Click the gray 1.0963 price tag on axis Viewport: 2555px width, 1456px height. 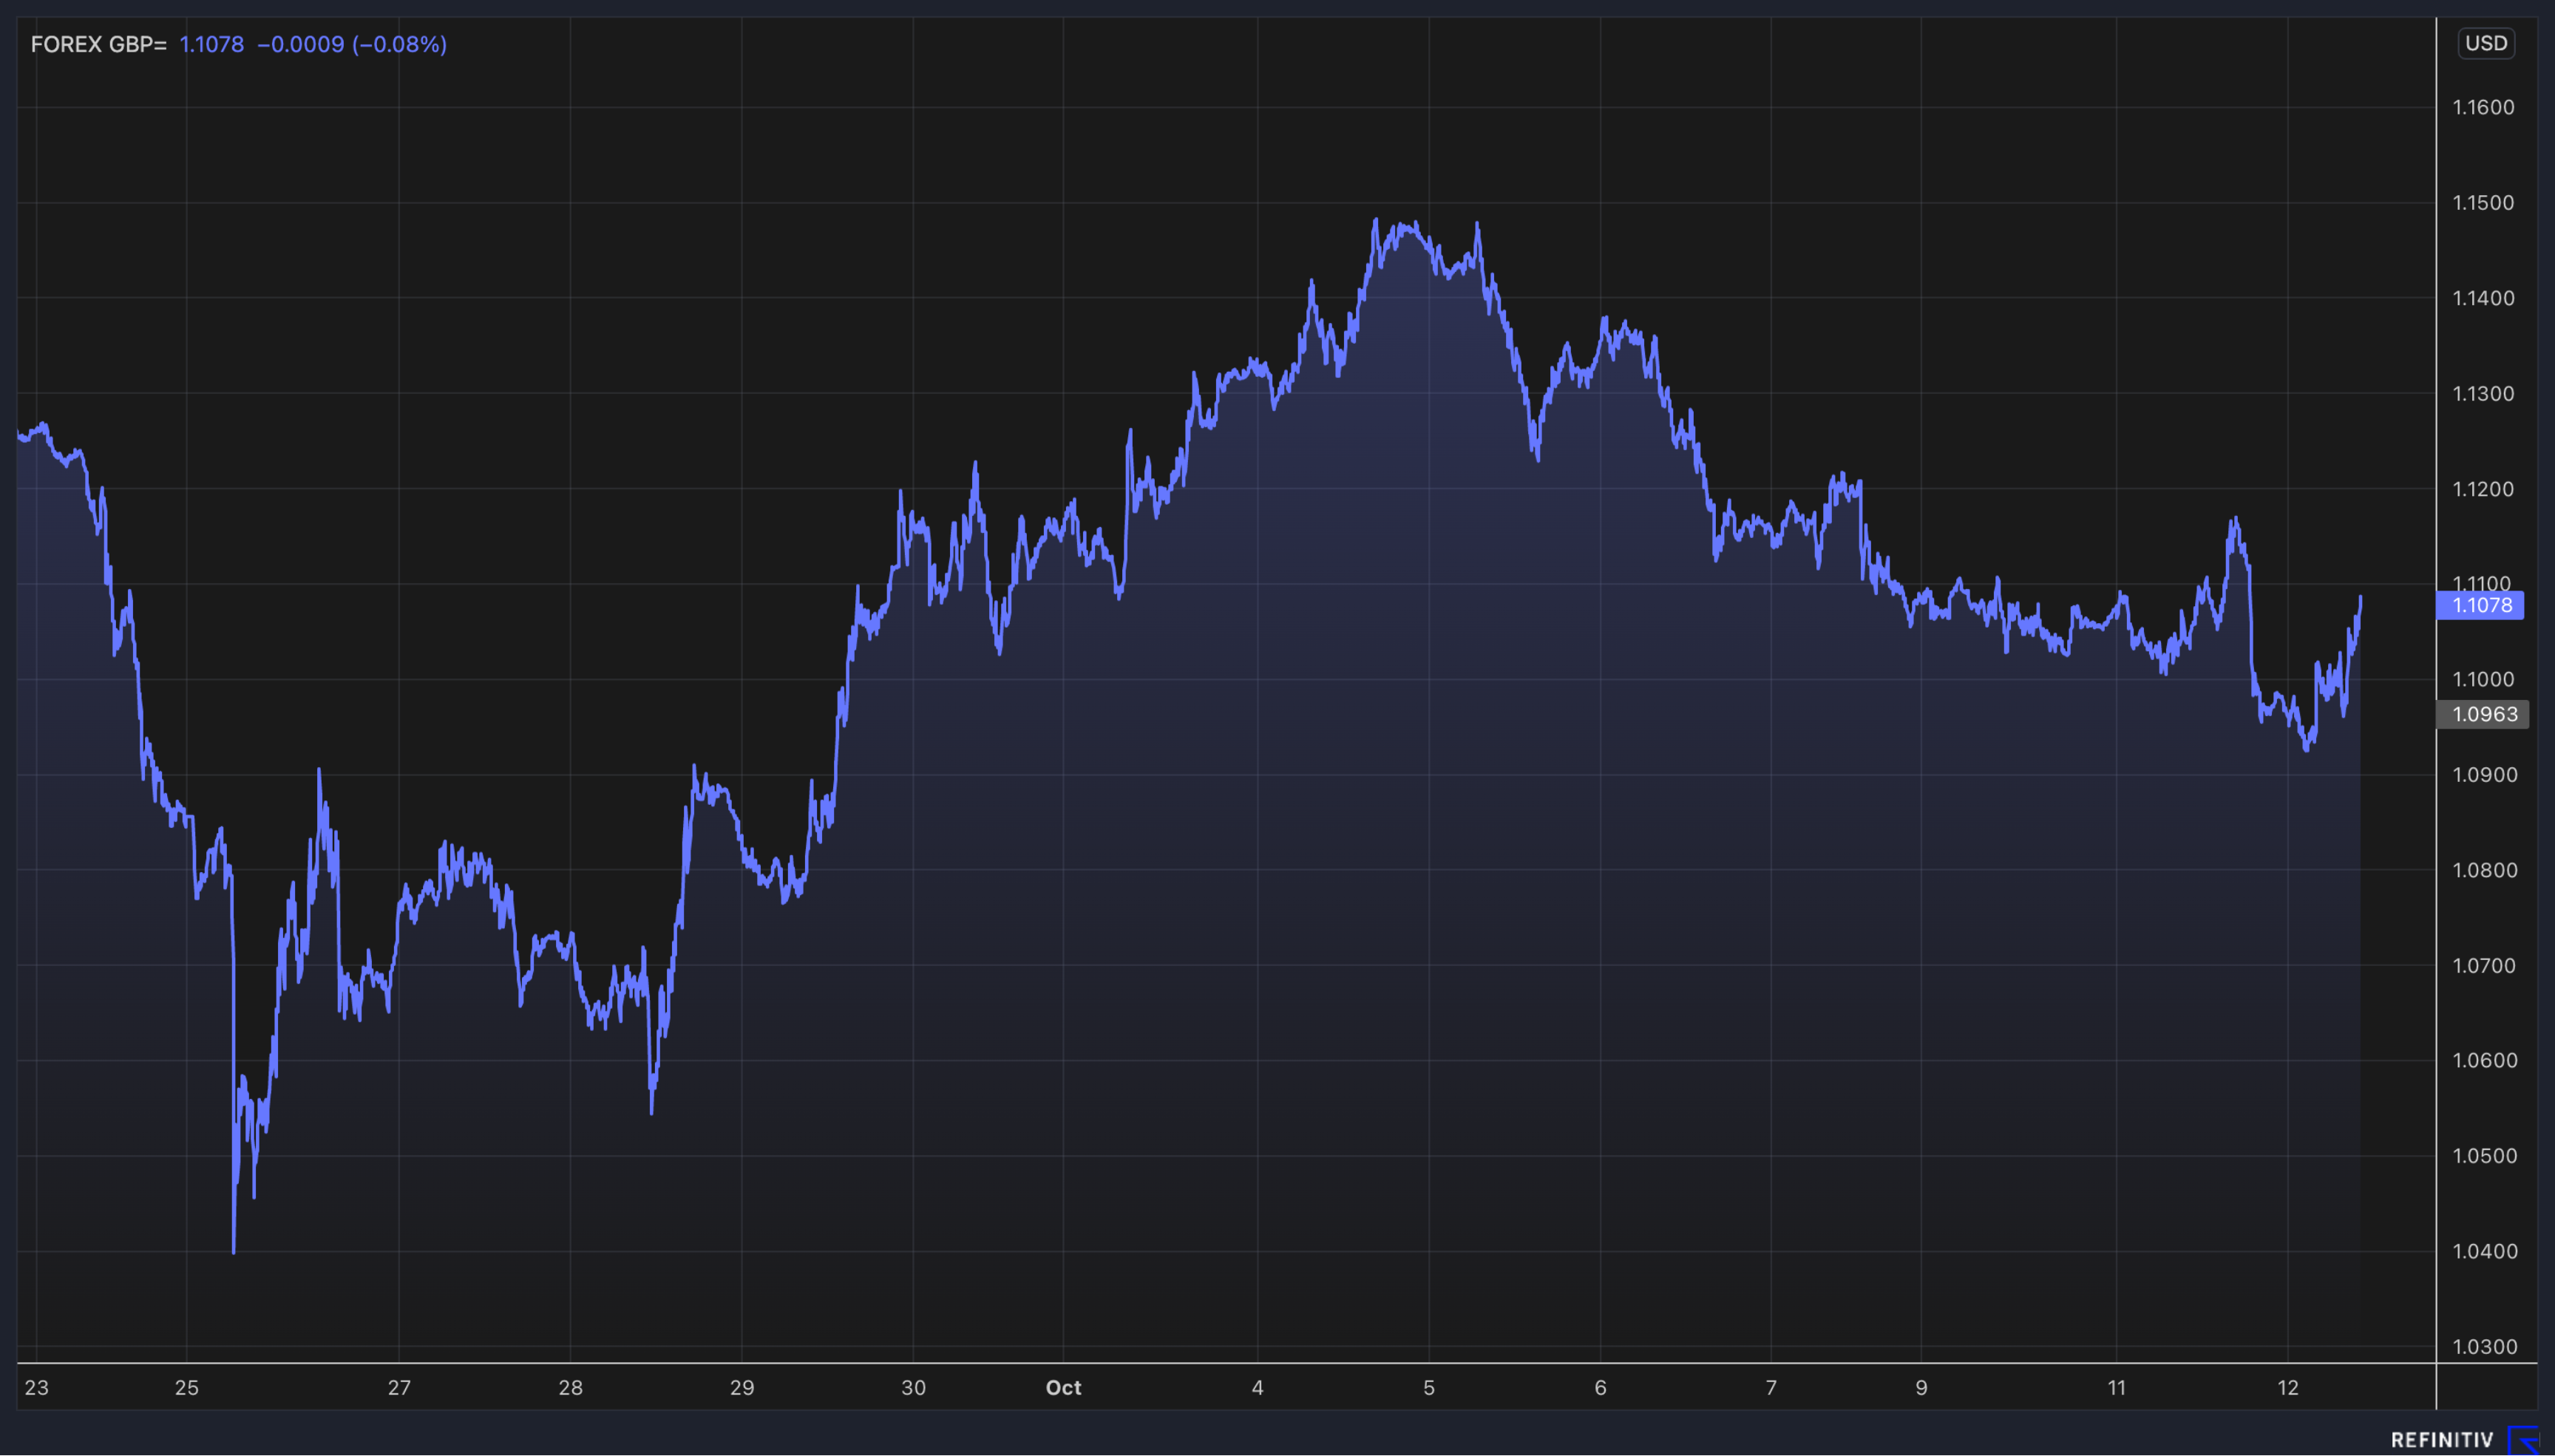coord(2483,714)
